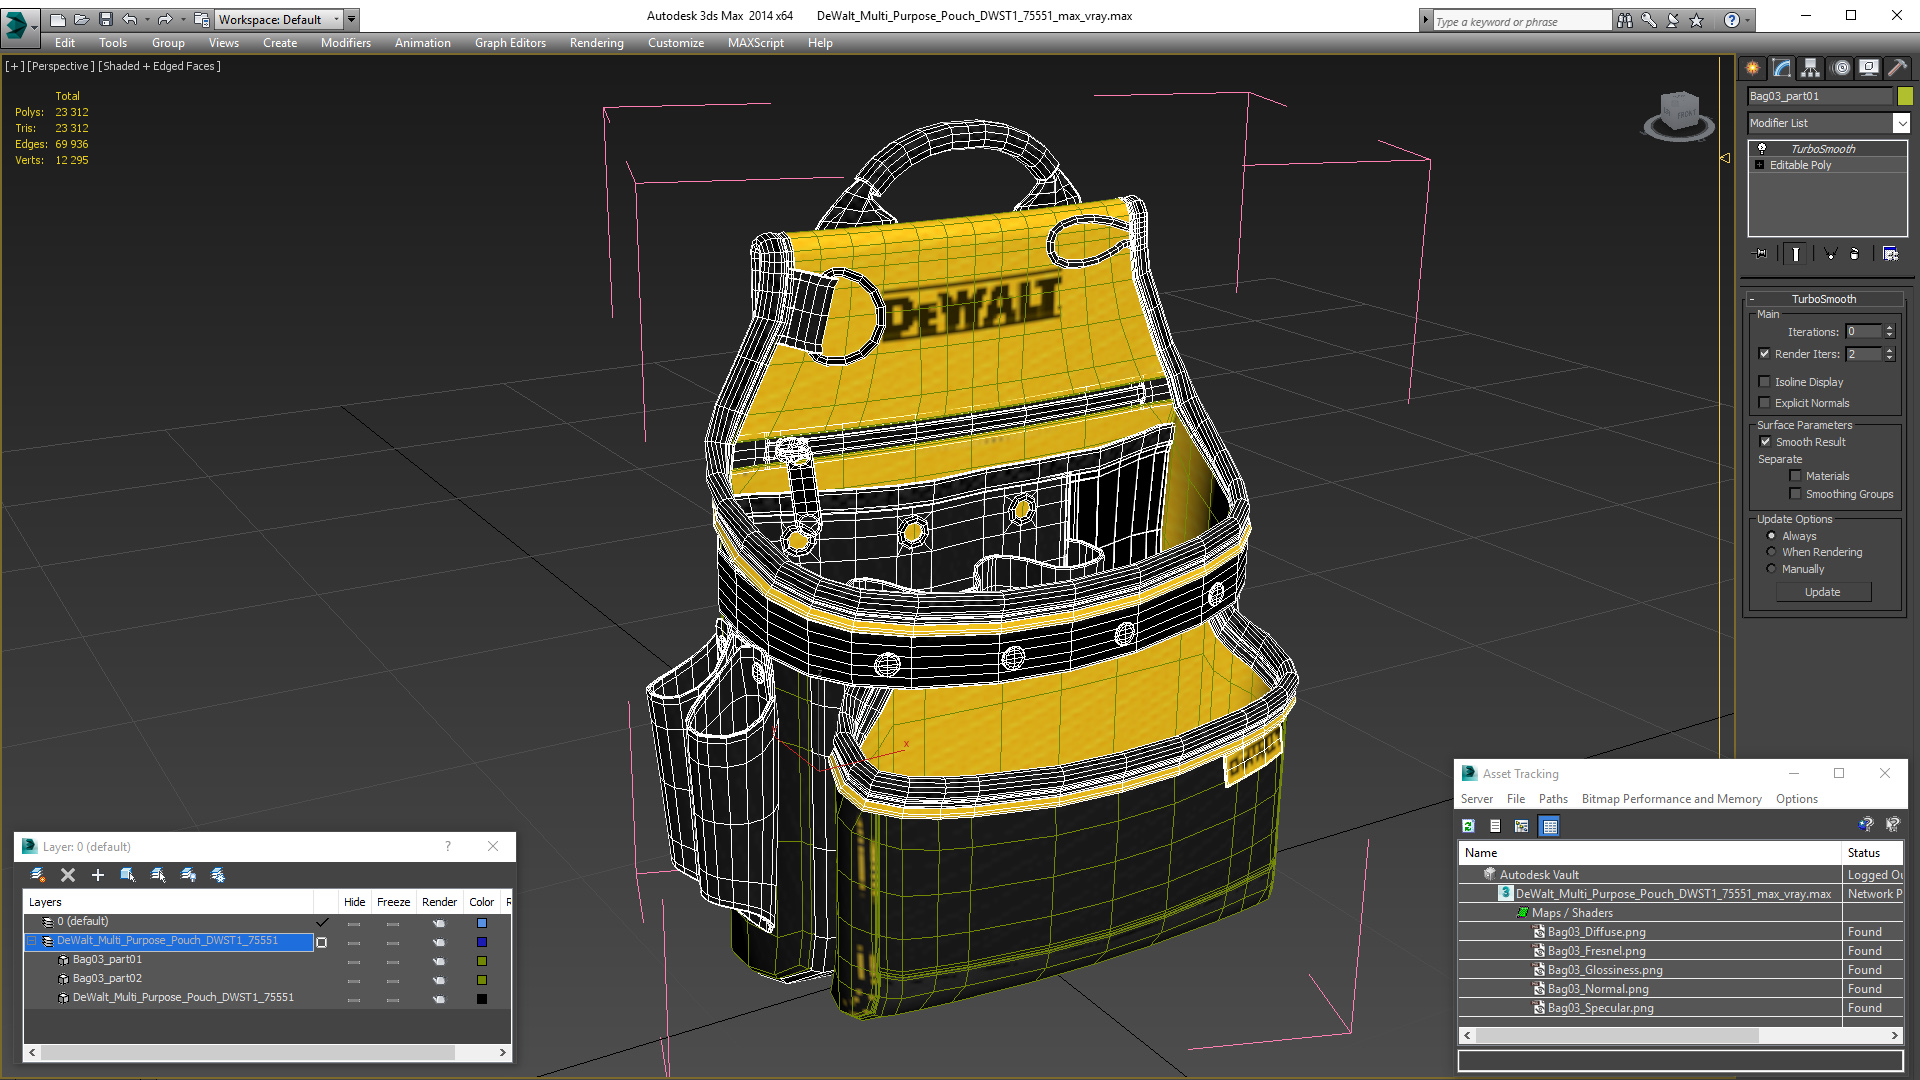Open the Graph Editors menu
The height and width of the screenshot is (1080, 1920).
(510, 43)
